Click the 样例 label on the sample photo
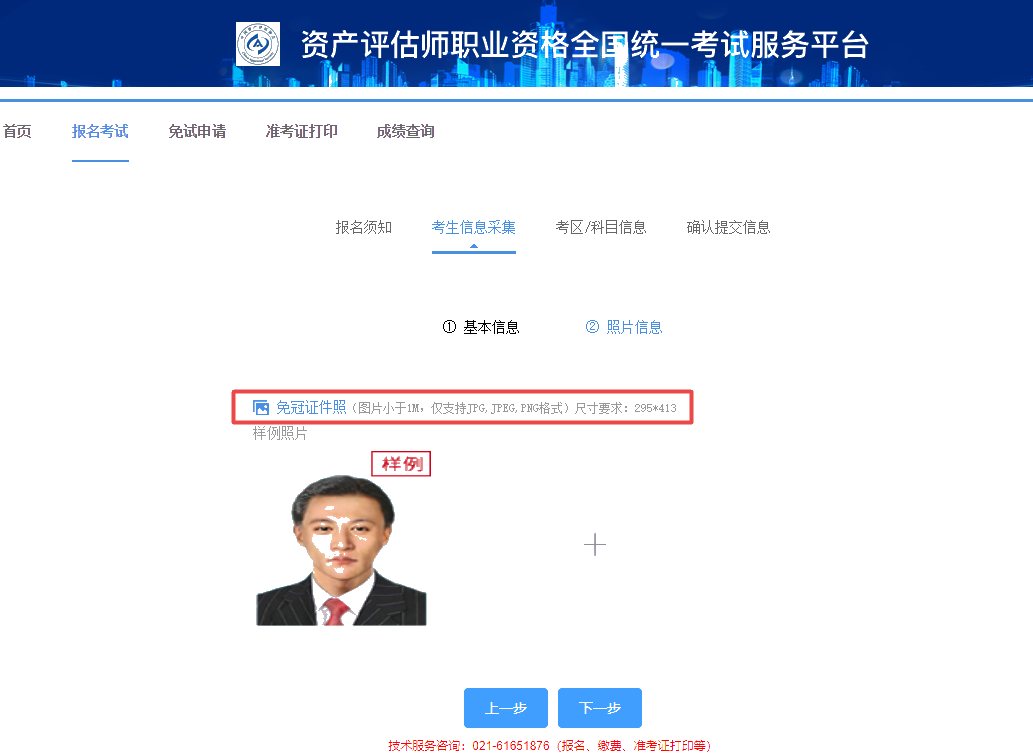This screenshot has height=755, width=1033. 400,463
